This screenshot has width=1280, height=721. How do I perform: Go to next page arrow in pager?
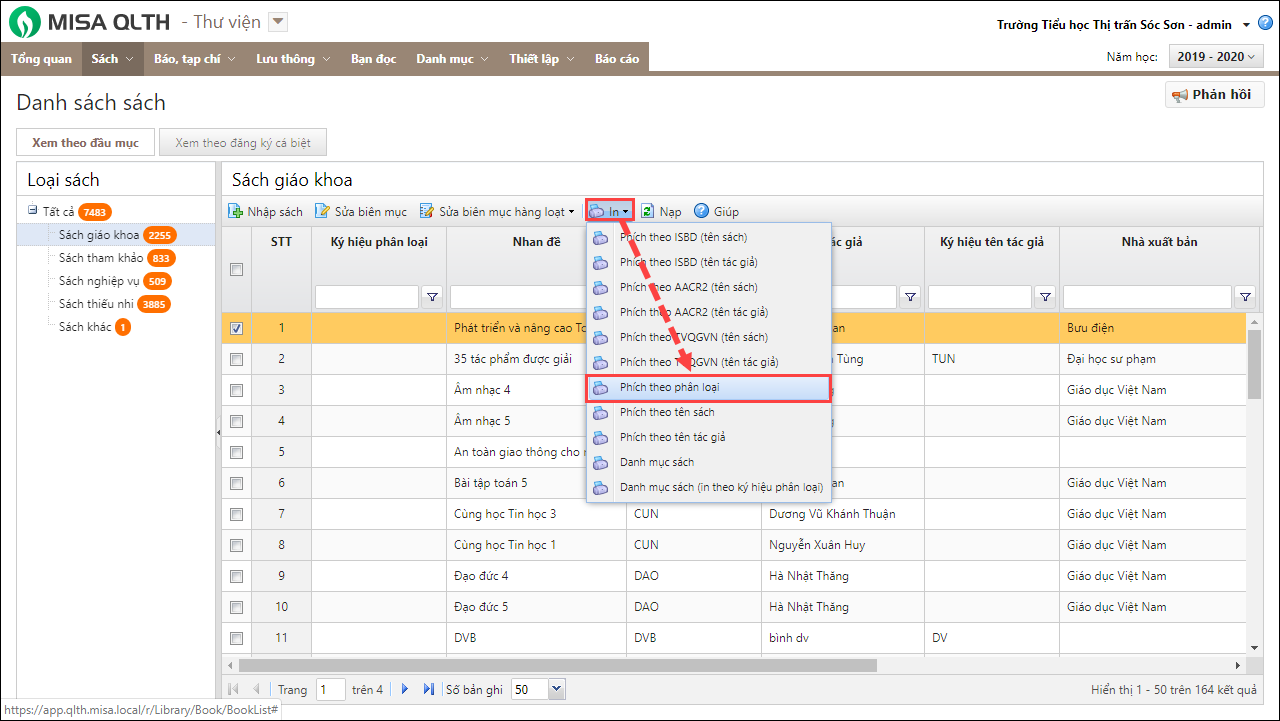405,689
